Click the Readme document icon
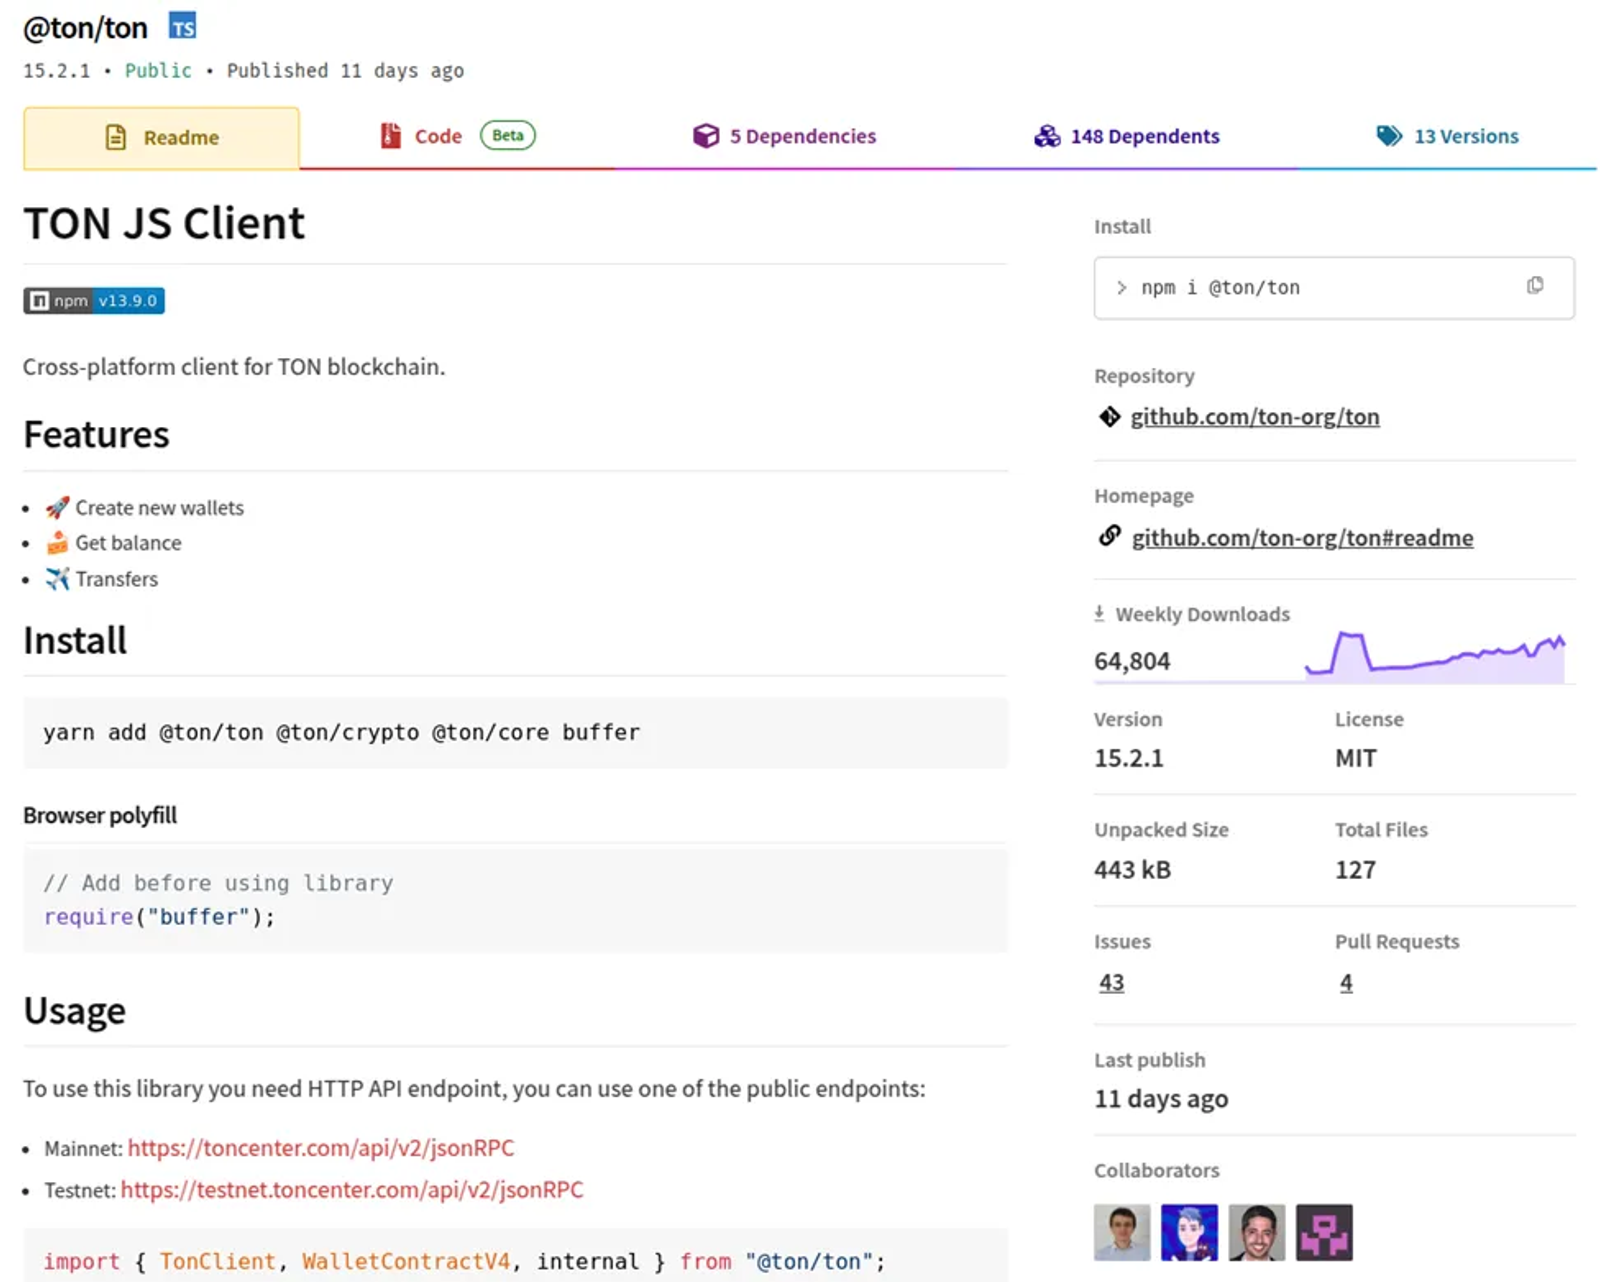 (x=116, y=137)
